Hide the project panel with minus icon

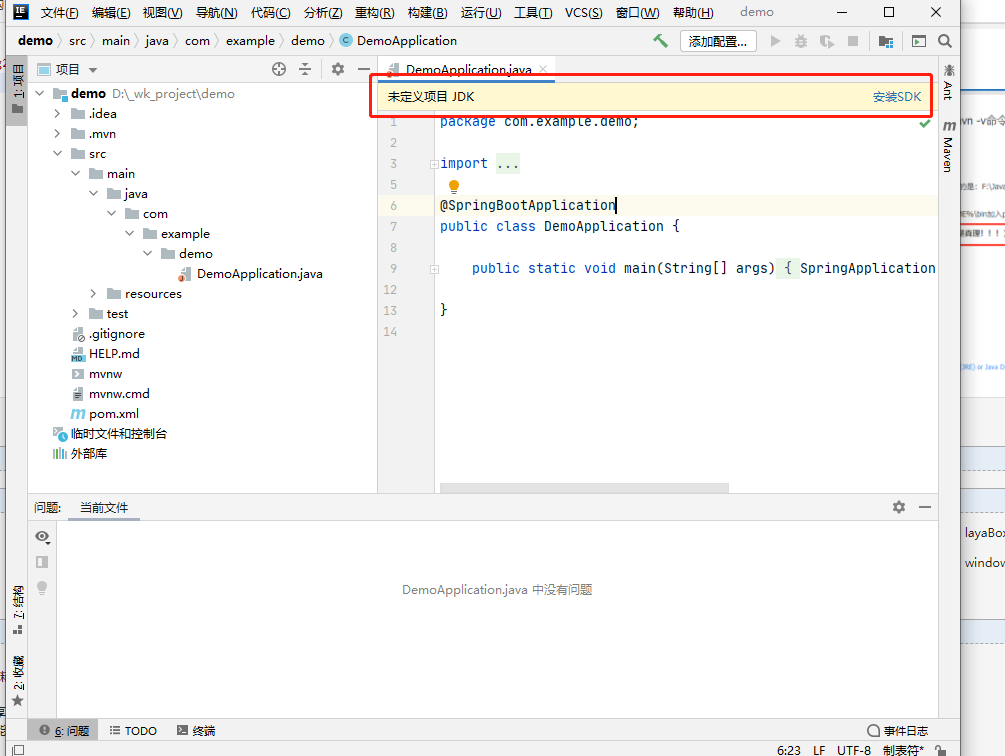pos(363,69)
